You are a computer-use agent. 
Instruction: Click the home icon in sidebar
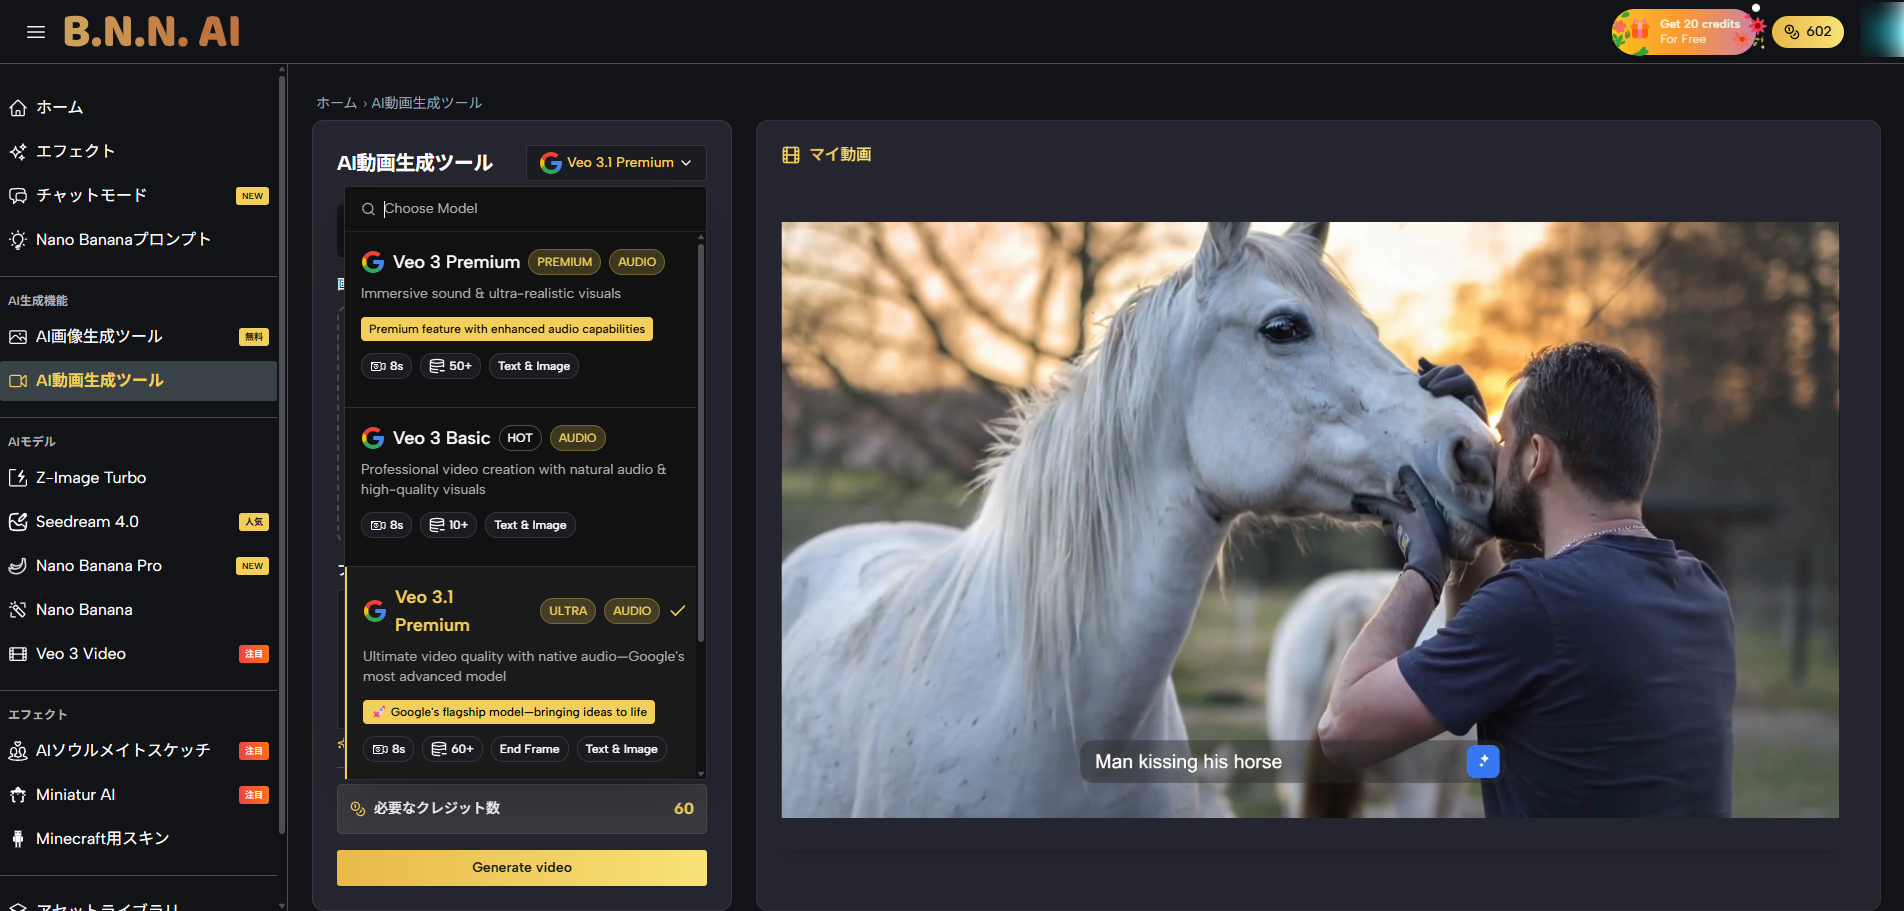click(18, 108)
